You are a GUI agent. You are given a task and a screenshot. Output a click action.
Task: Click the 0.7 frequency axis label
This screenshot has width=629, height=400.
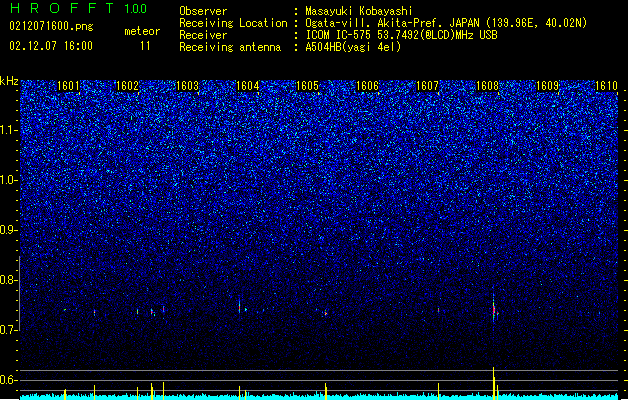click(9, 330)
